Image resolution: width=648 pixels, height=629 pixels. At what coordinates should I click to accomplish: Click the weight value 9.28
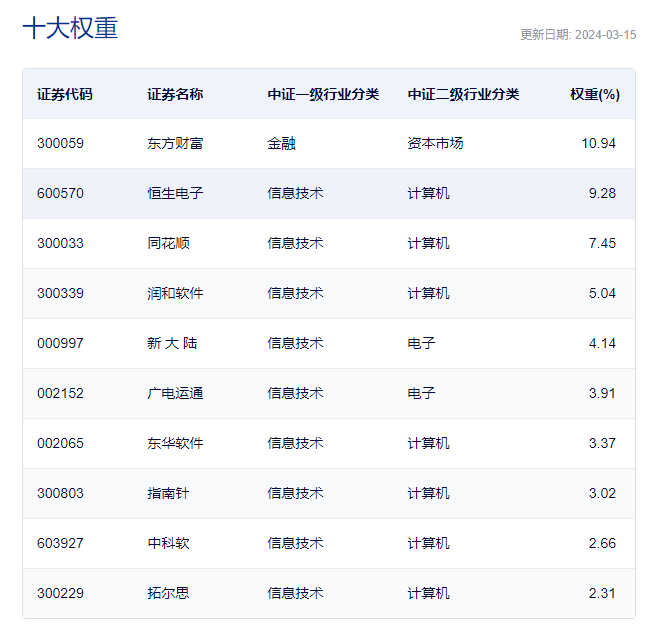click(602, 193)
